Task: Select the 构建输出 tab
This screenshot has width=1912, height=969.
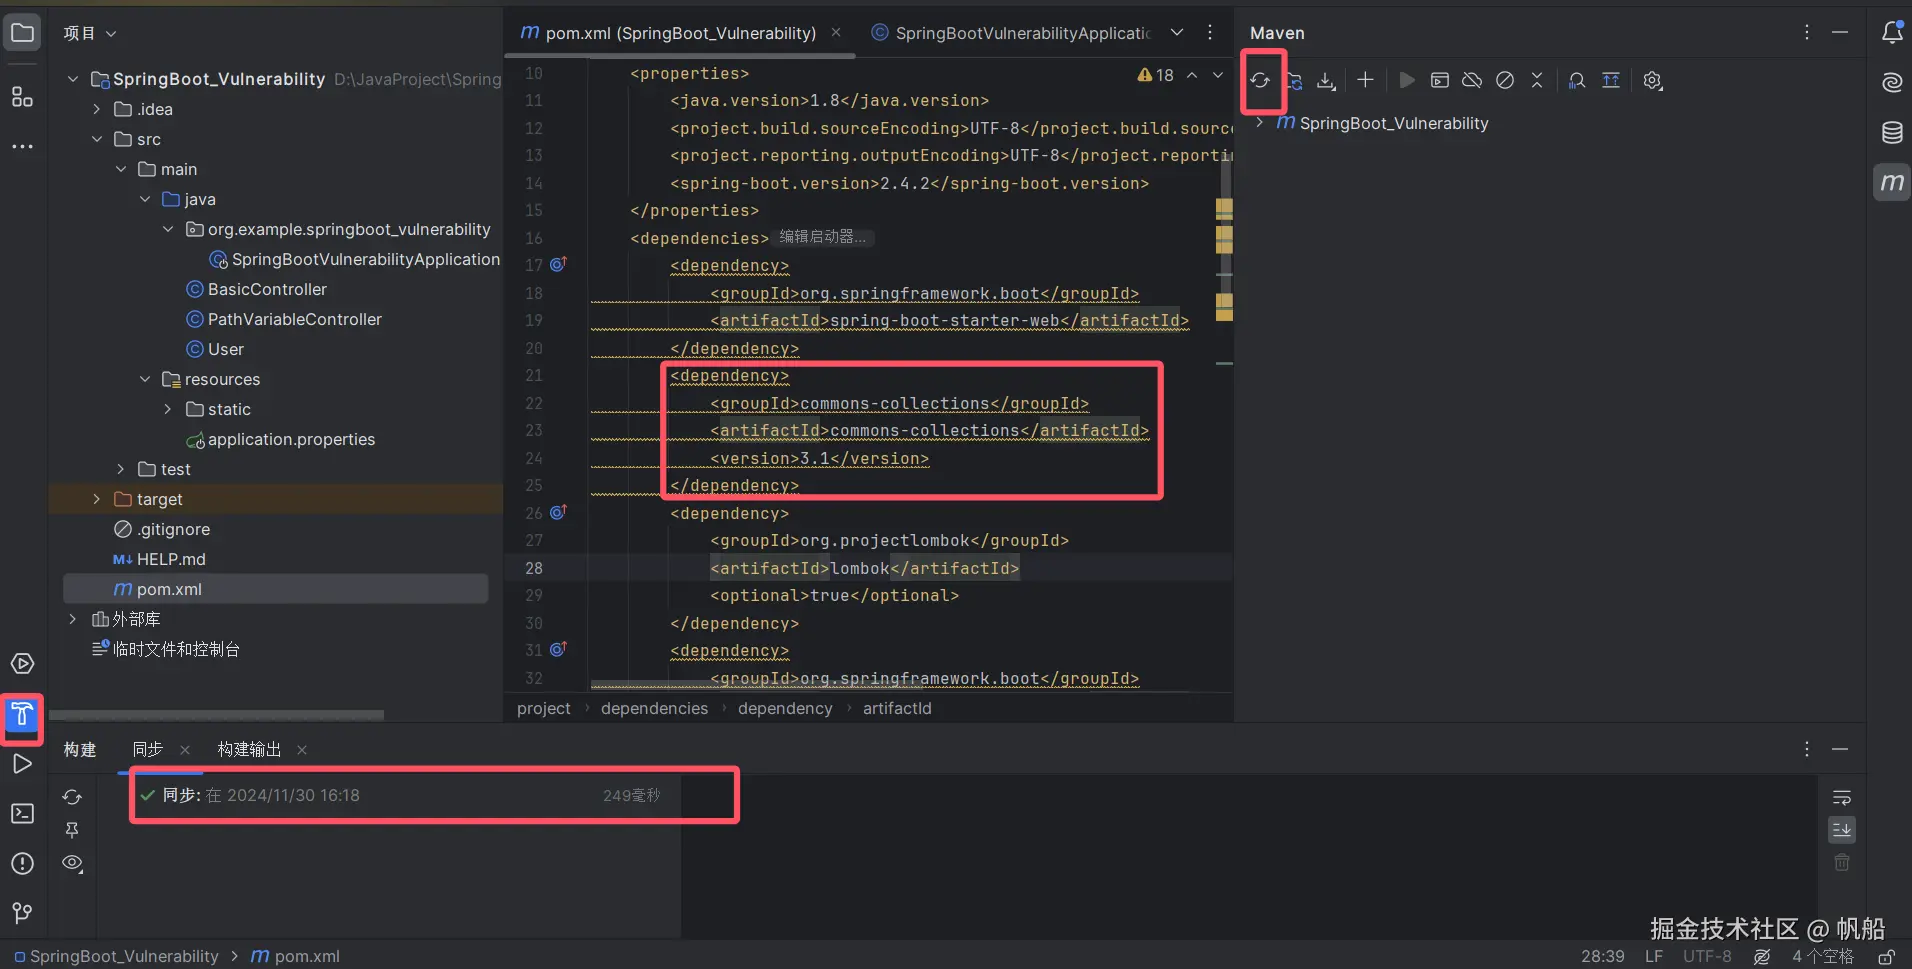Action: pos(249,750)
